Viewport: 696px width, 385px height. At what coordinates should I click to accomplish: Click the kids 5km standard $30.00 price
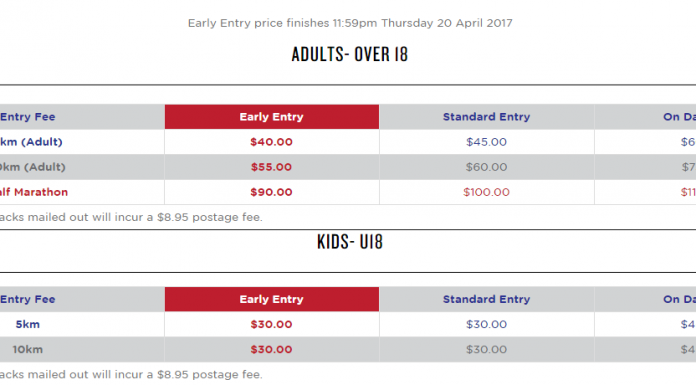pos(486,325)
